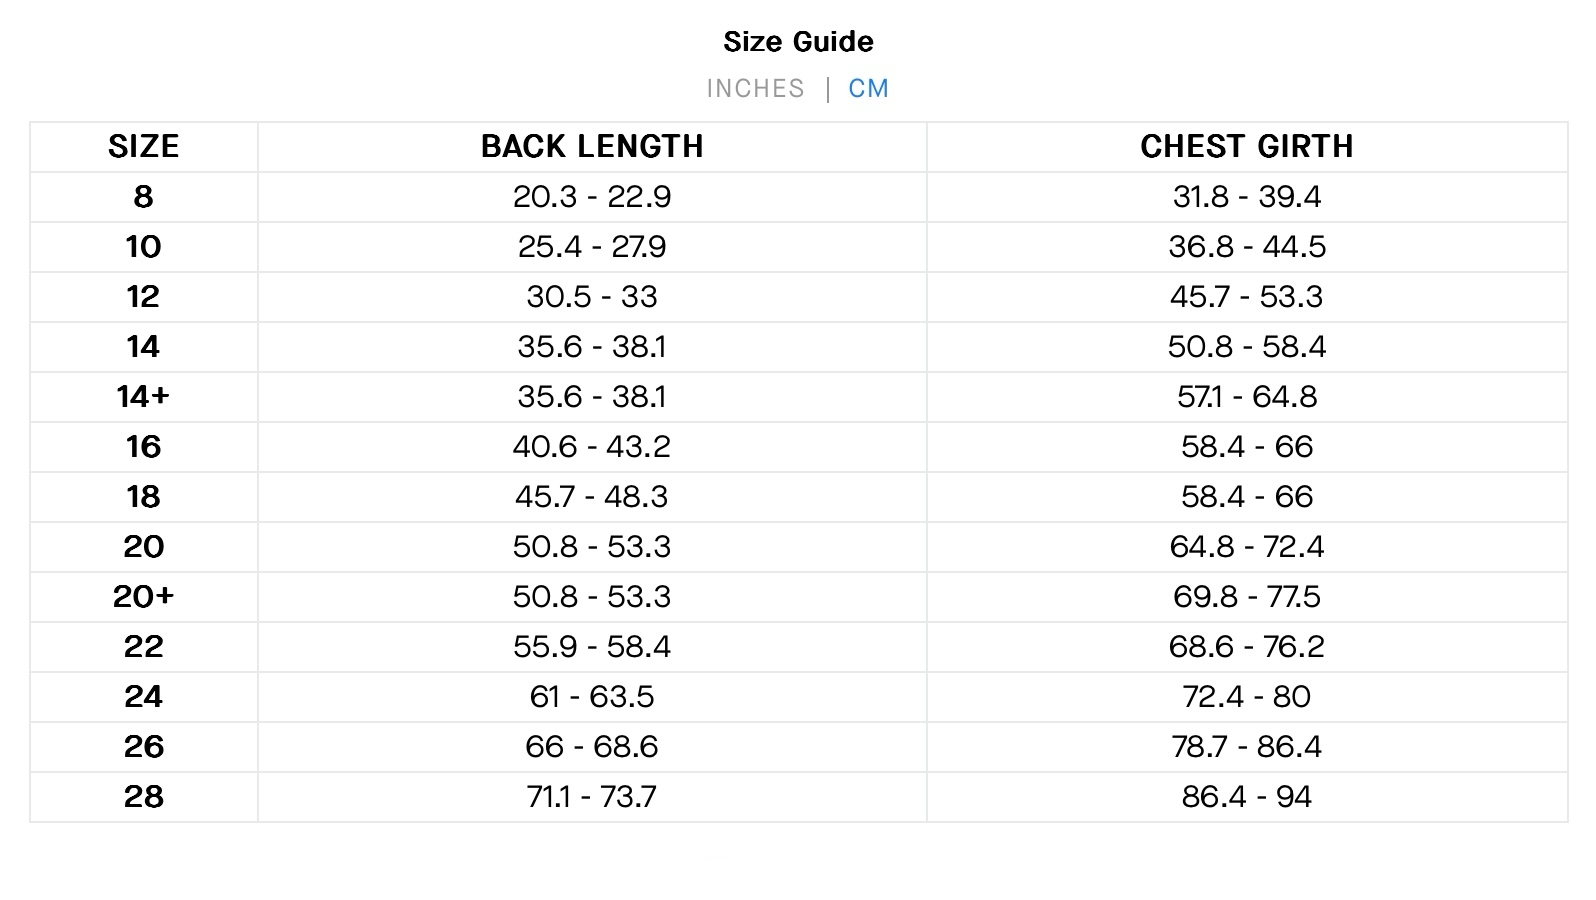Click back length 71.1 - 73.7 cell

[592, 797]
